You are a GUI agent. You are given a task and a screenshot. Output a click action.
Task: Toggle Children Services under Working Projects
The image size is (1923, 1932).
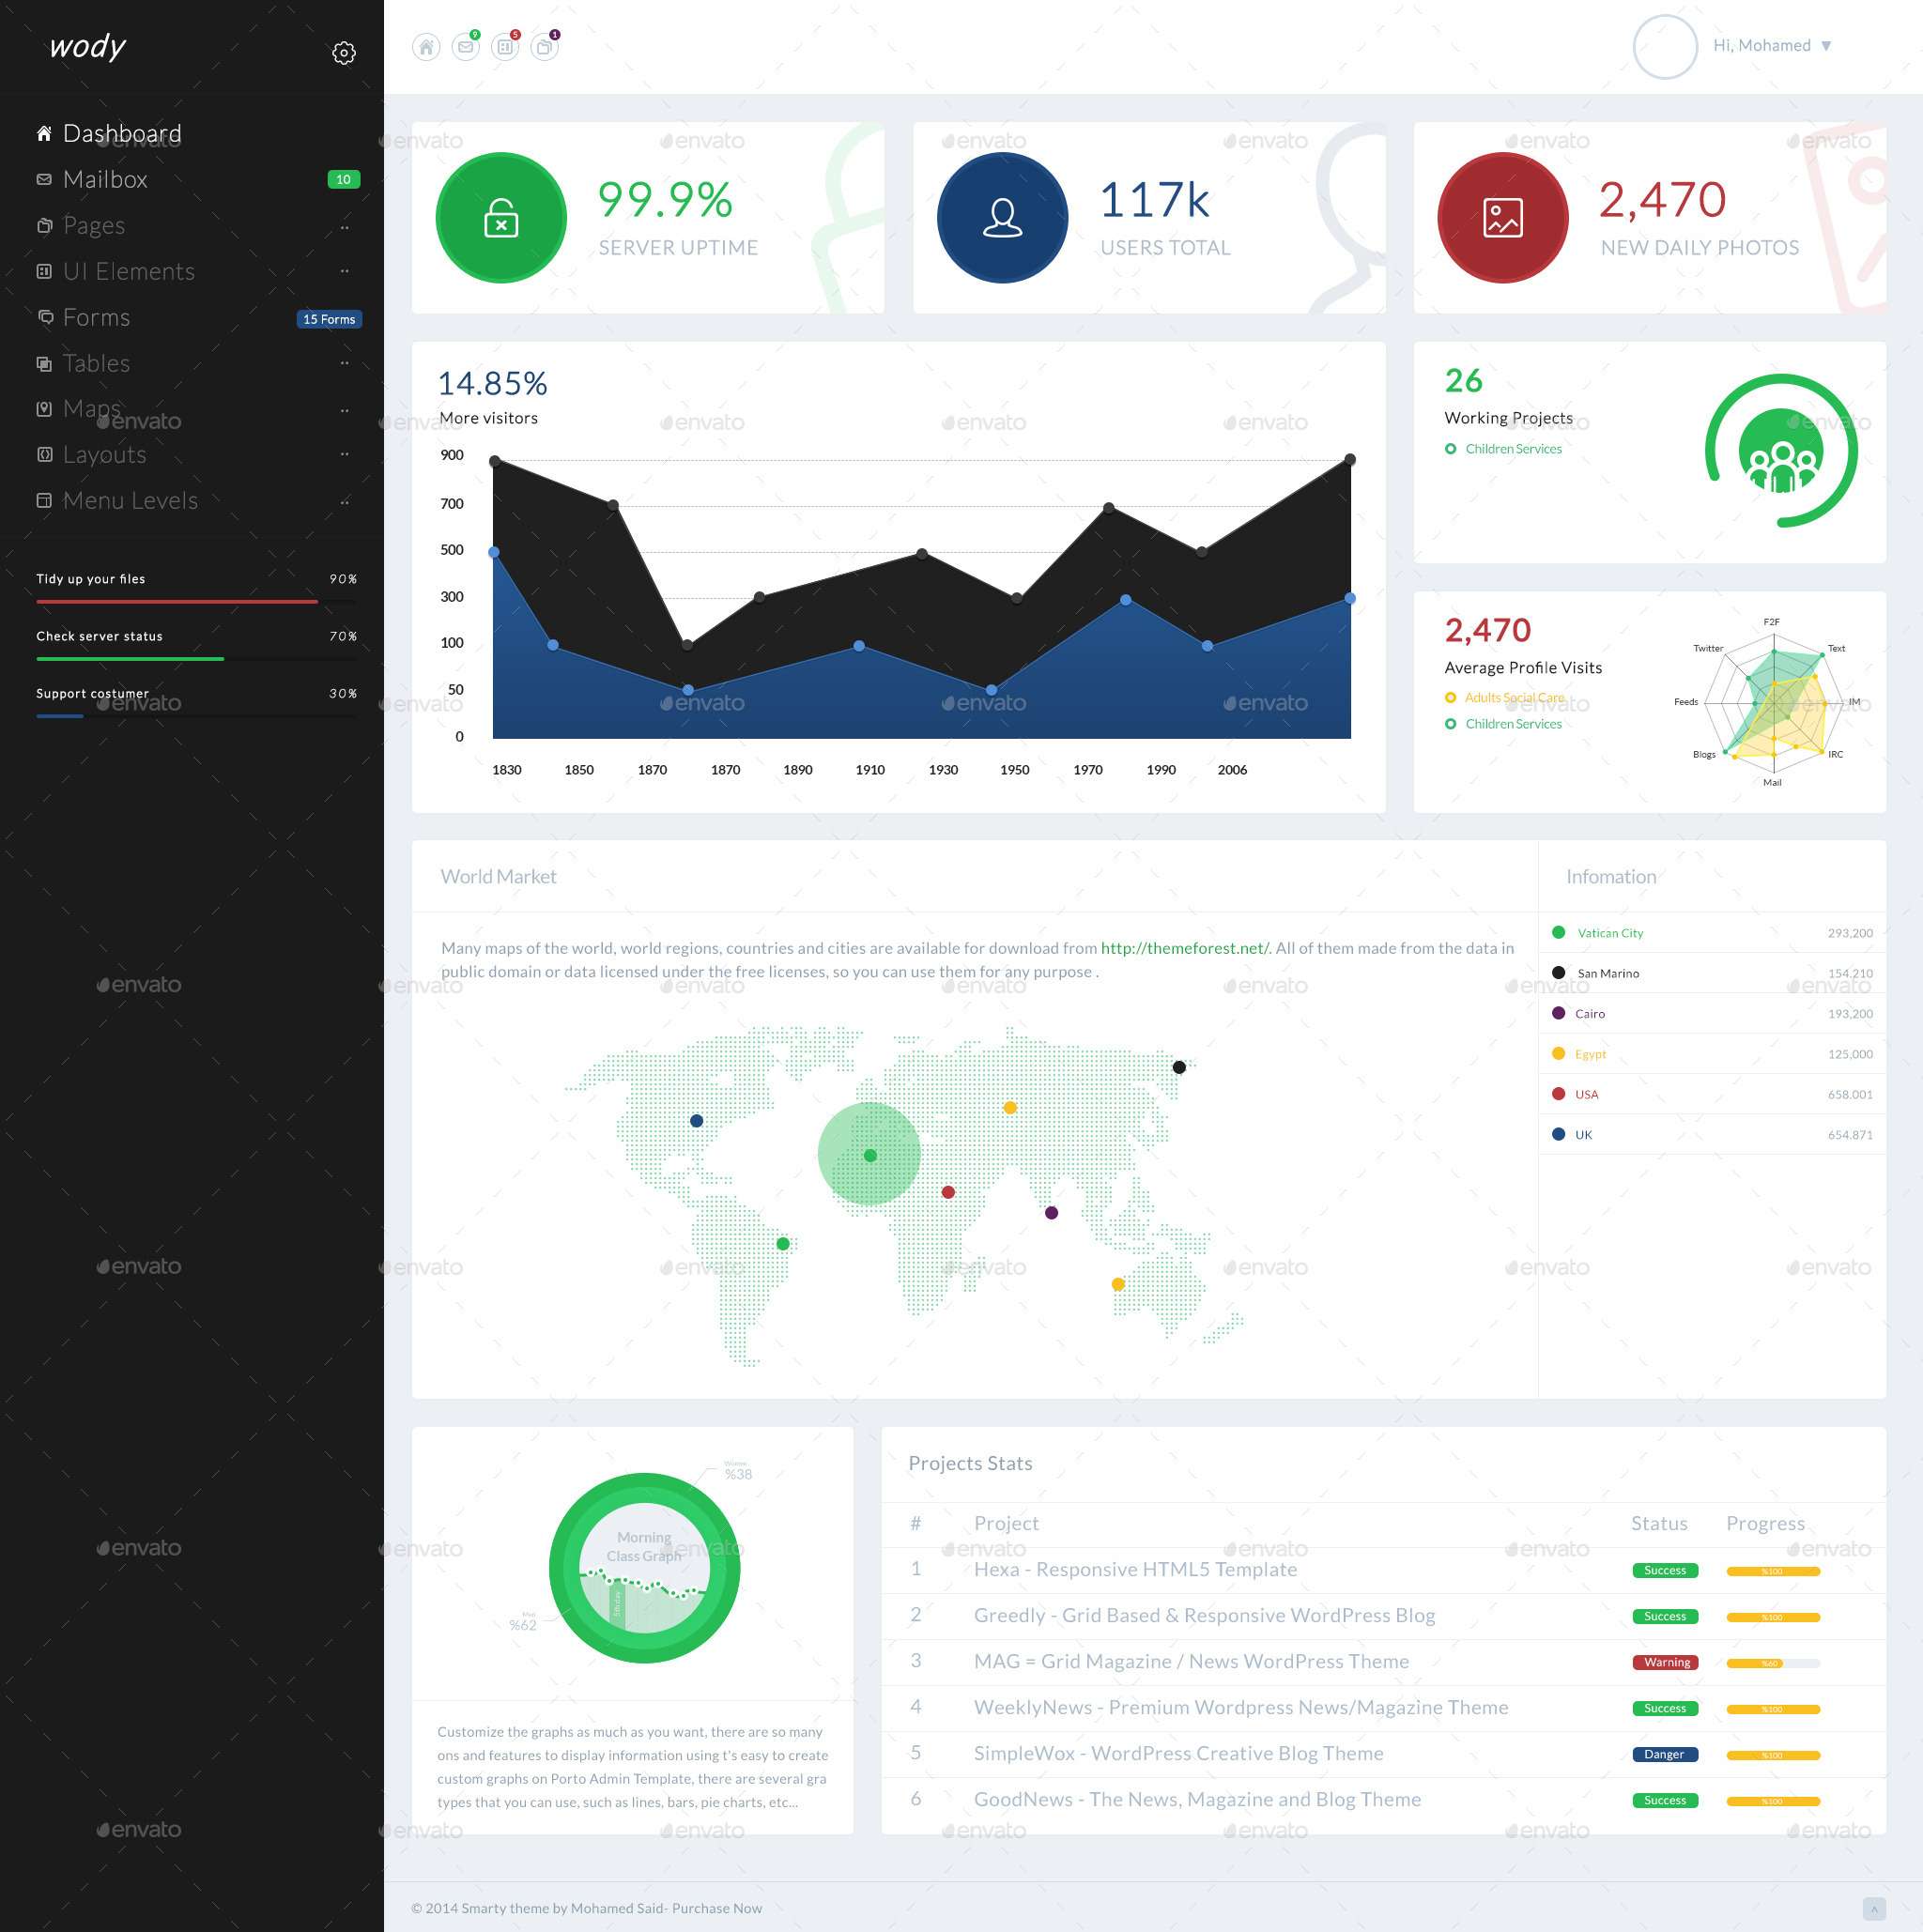point(1450,449)
